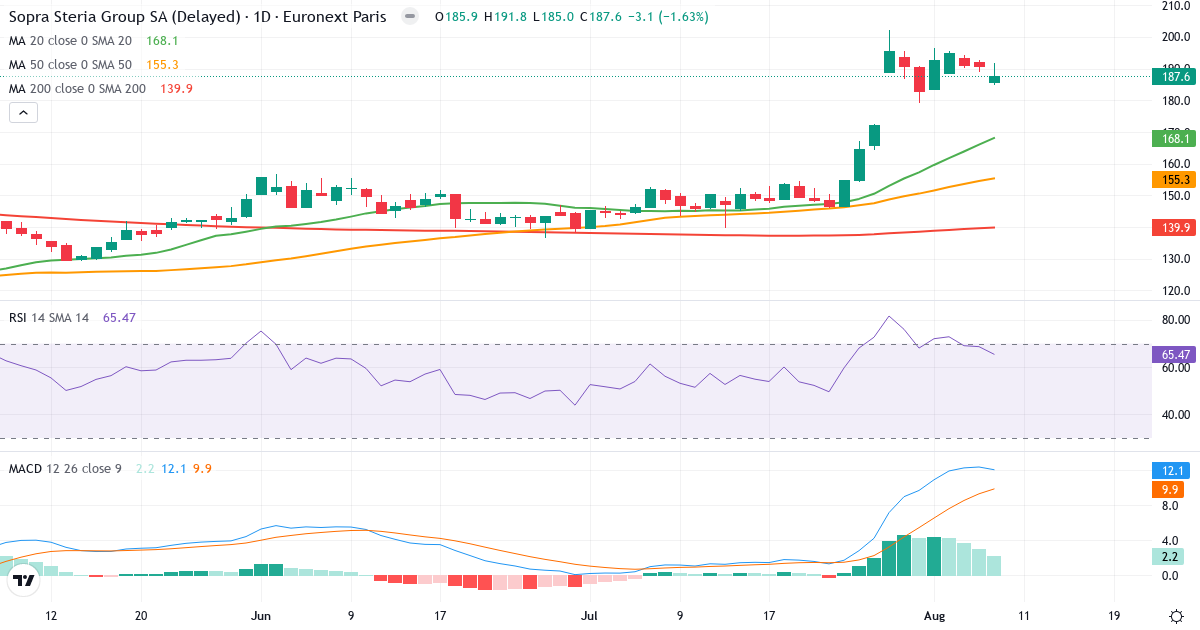Click the orange SMA 50 value 155.3 in legend

(162, 65)
